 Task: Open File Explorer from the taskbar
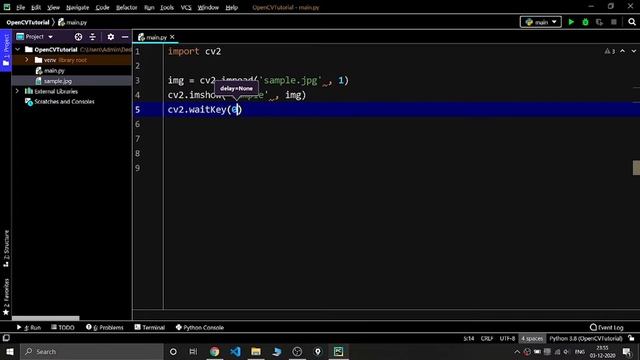coord(256,351)
